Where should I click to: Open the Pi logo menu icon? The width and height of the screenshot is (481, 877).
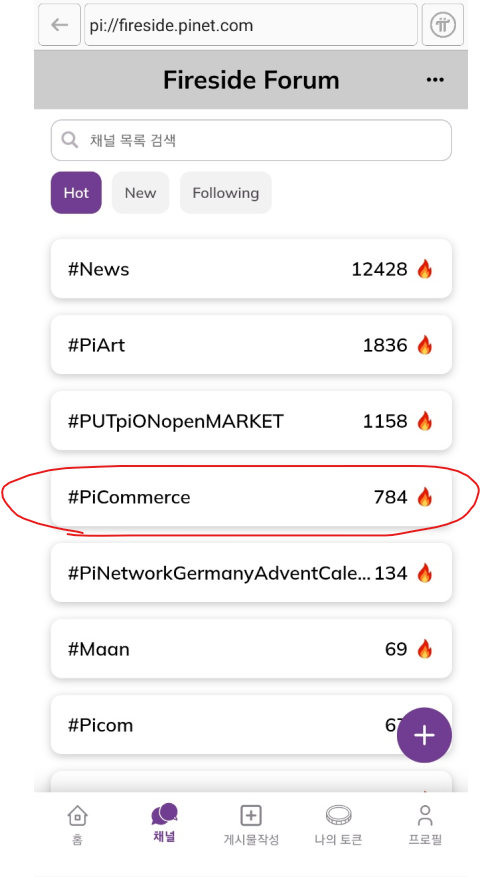pyautogui.click(x=442, y=25)
